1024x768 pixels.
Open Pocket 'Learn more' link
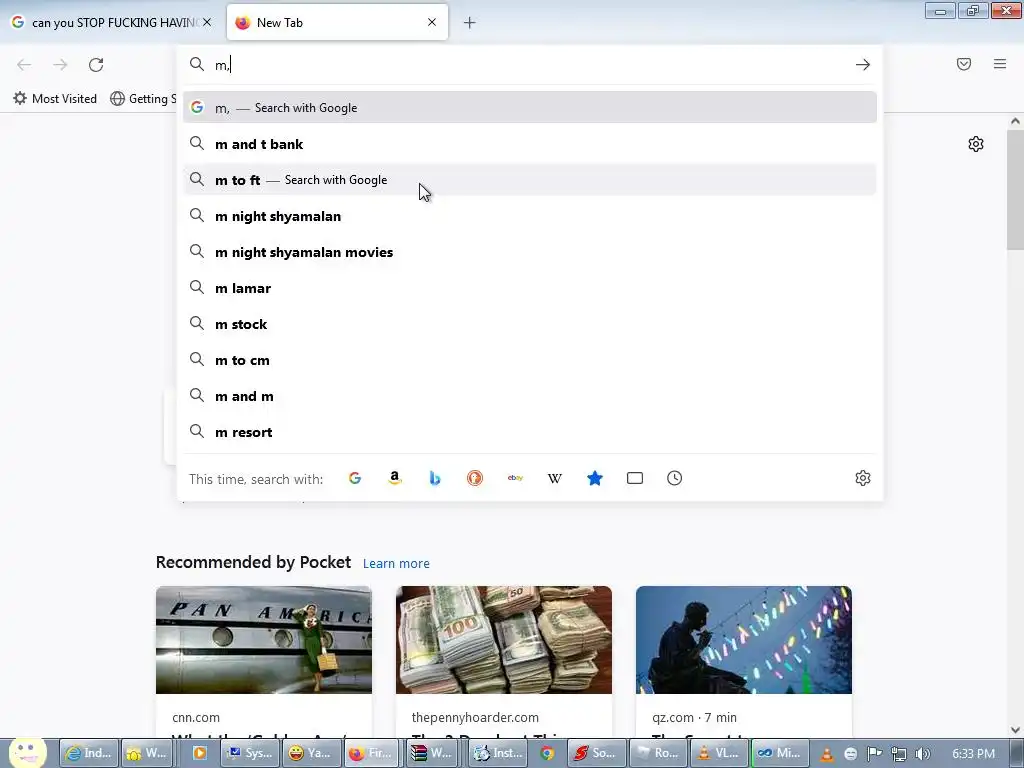396,563
